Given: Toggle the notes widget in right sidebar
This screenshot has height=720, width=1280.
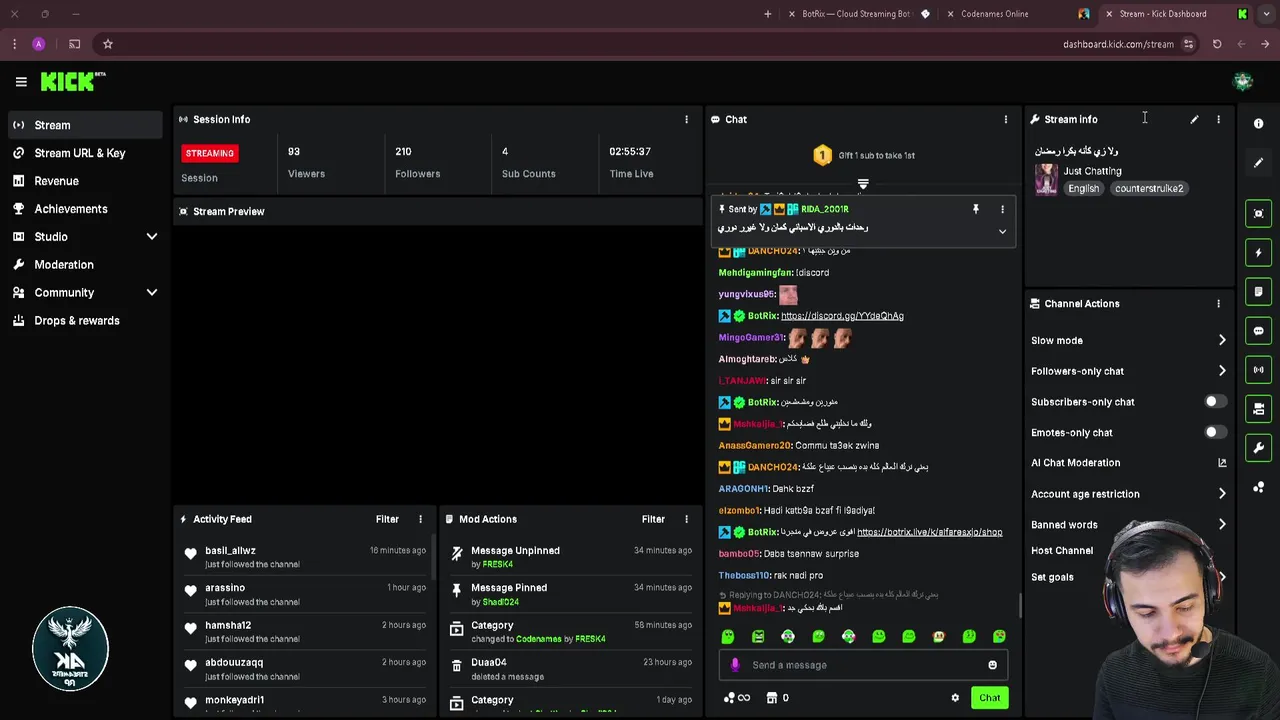Looking at the screenshot, I should click(1259, 292).
